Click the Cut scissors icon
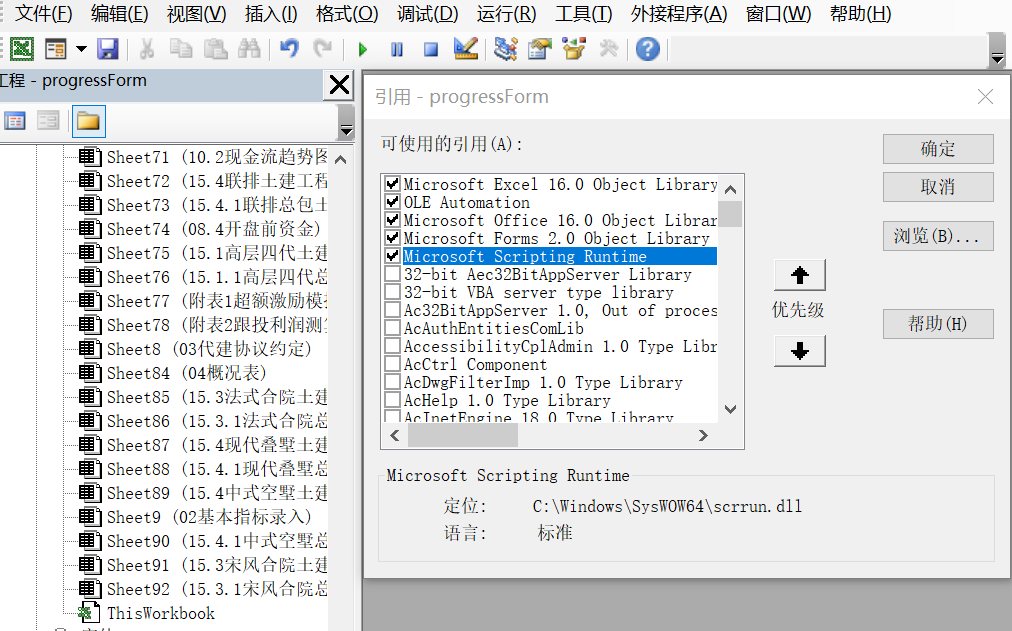 coord(147,49)
